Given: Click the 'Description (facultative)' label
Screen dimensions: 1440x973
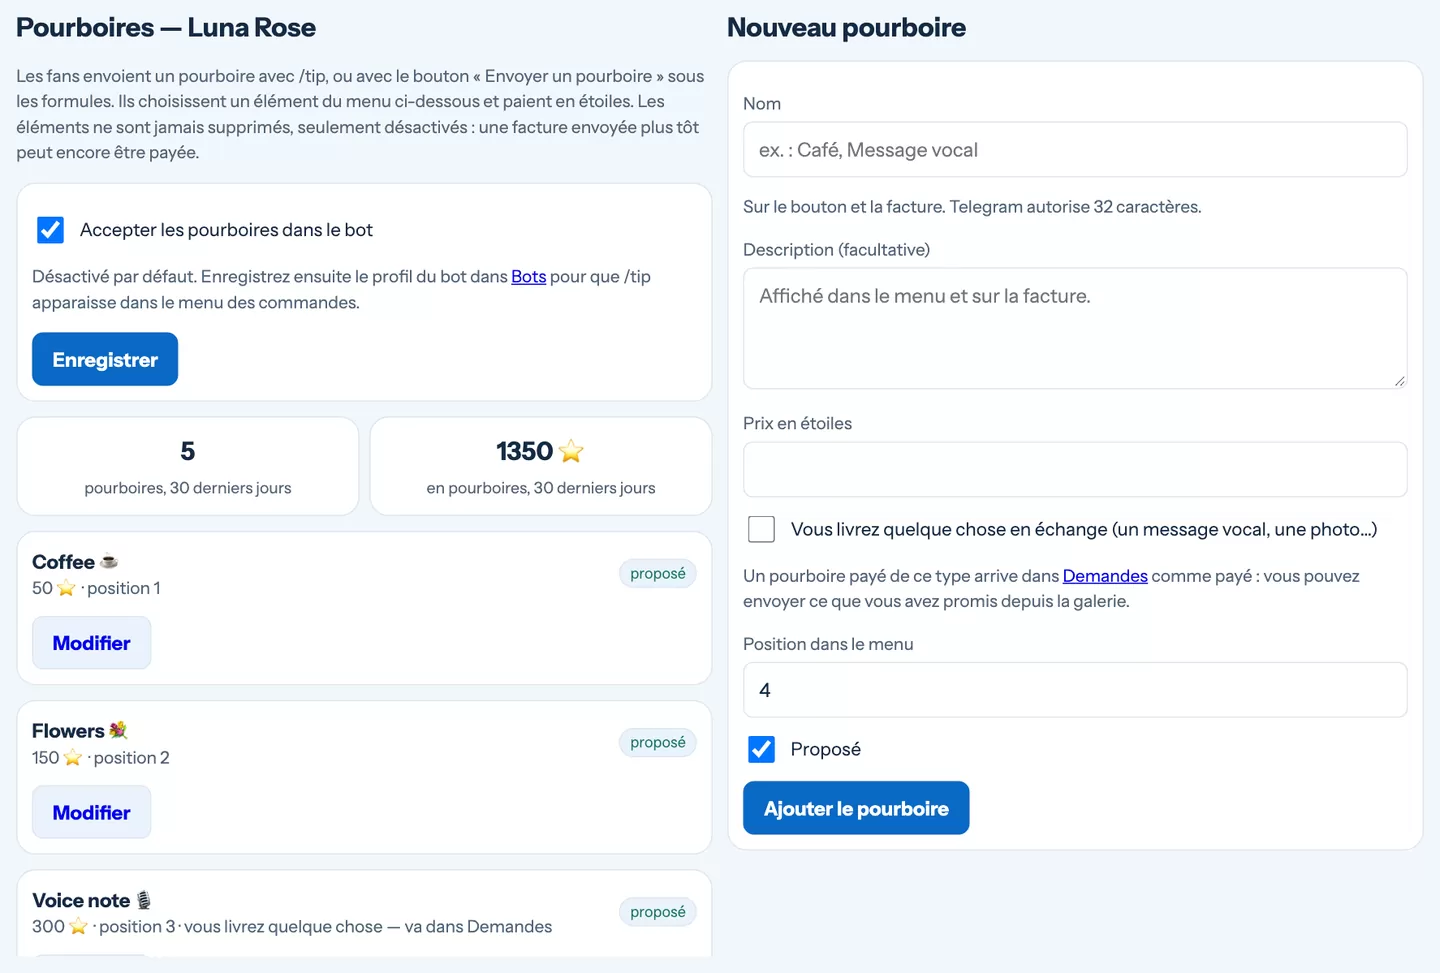Looking at the screenshot, I should [837, 250].
